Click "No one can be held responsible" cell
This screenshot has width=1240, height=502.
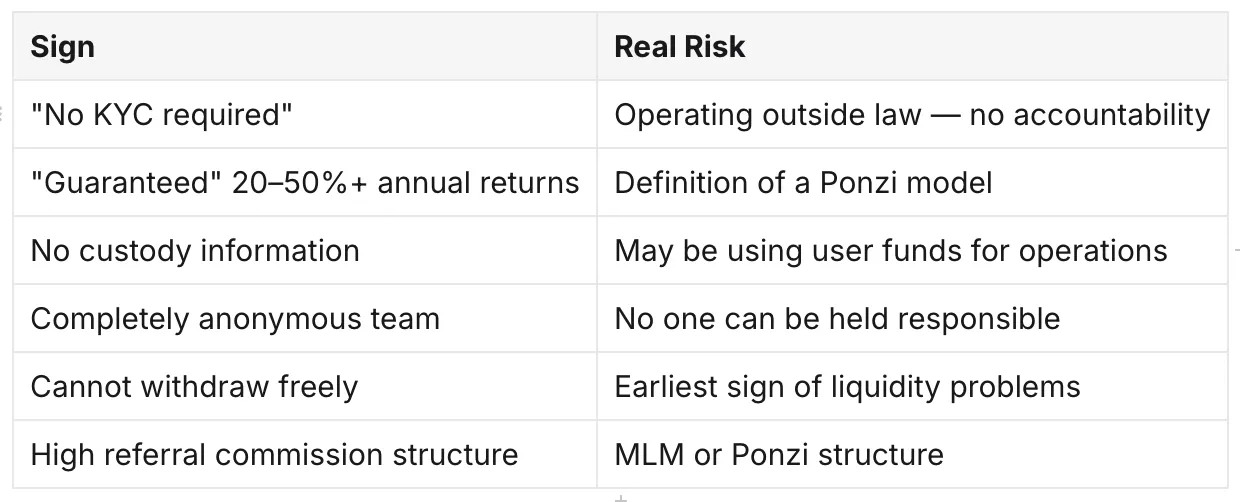[912, 319]
